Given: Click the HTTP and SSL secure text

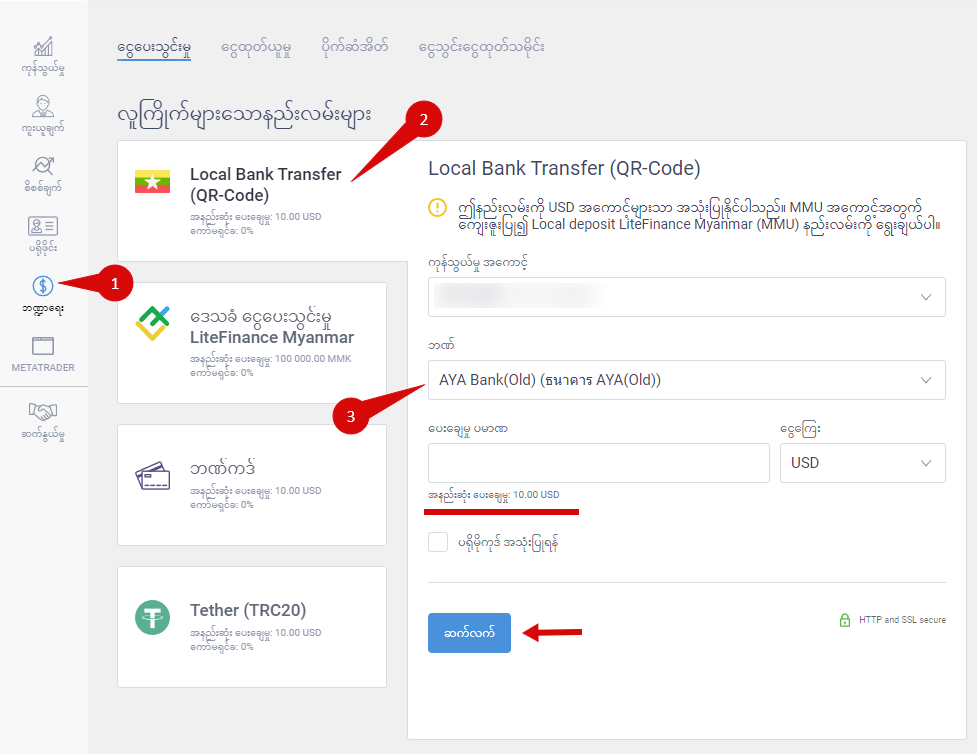Looking at the screenshot, I should pos(902,620).
